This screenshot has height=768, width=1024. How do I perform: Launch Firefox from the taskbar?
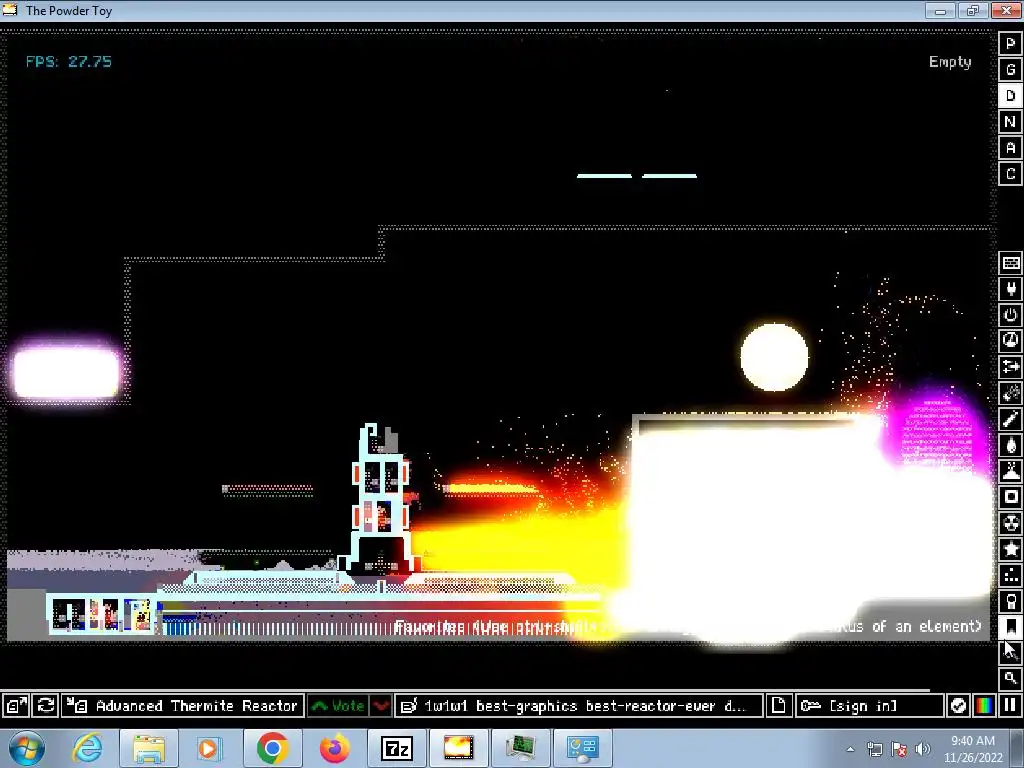coord(334,748)
